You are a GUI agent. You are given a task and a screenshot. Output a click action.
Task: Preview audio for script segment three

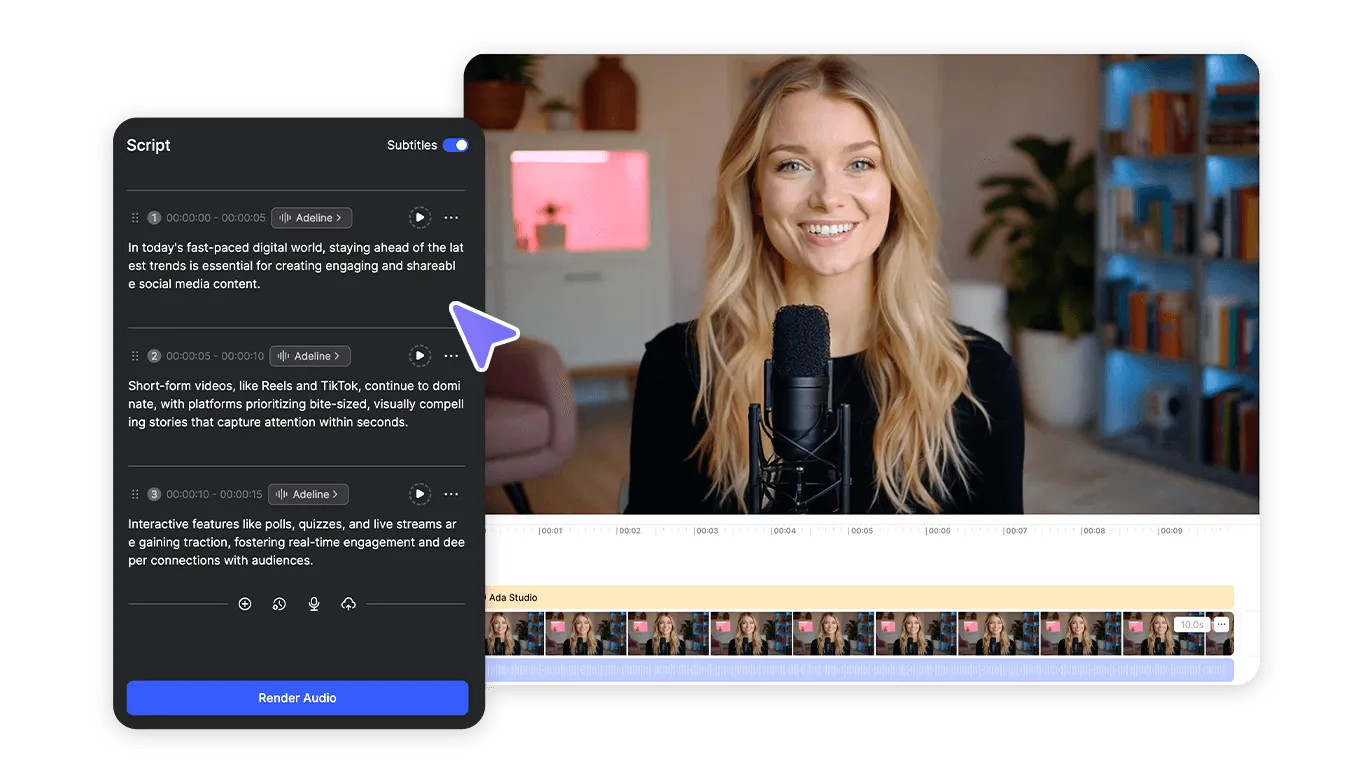[420, 494]
